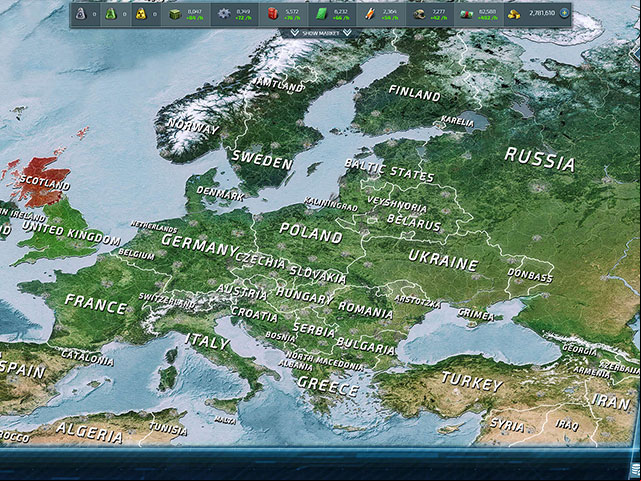This screenshot has height=481, width=641.
Task: Select the Tunisia label on the map
Action: coord(168,428)
